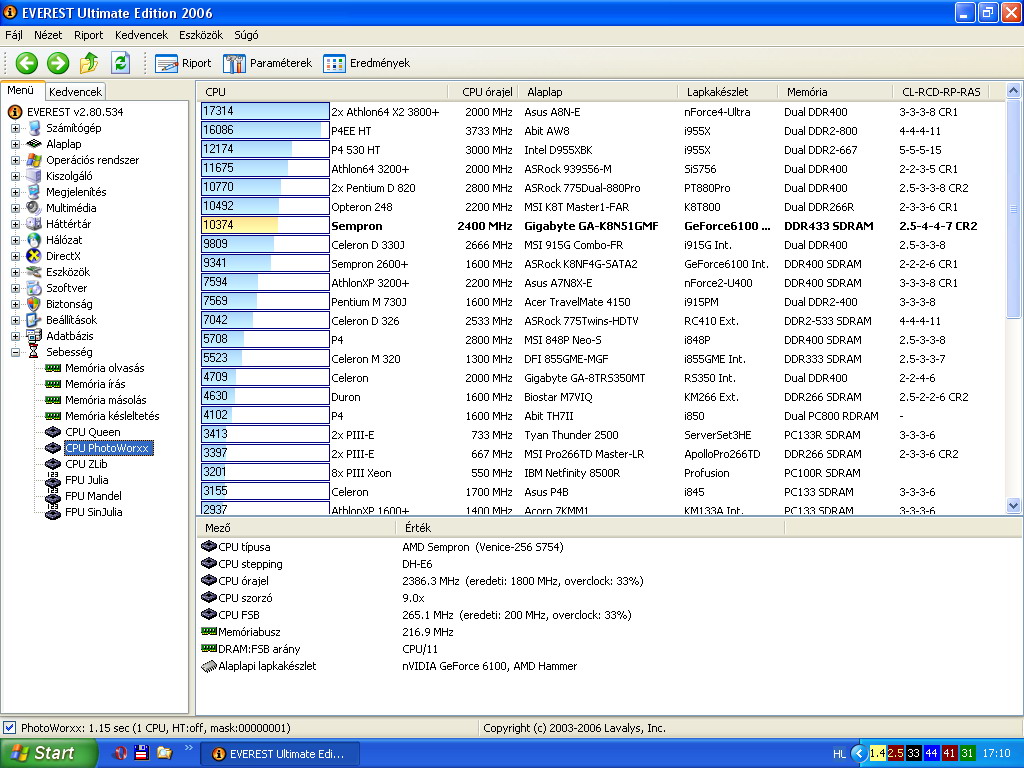Click the Refresh toolbar icon

coord(120,63)
